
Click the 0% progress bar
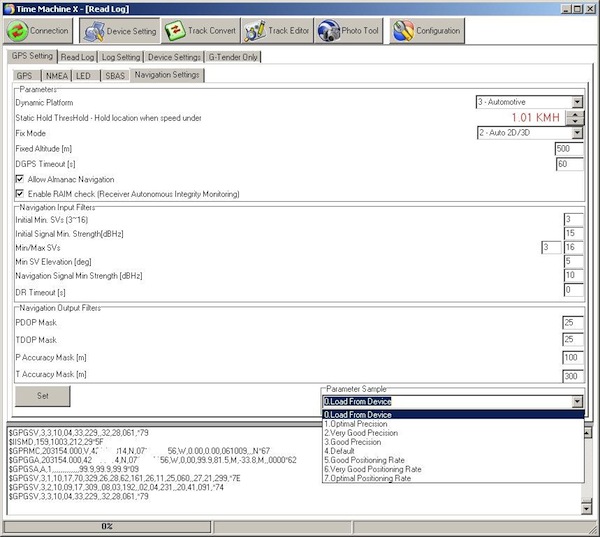click(107, 527)
